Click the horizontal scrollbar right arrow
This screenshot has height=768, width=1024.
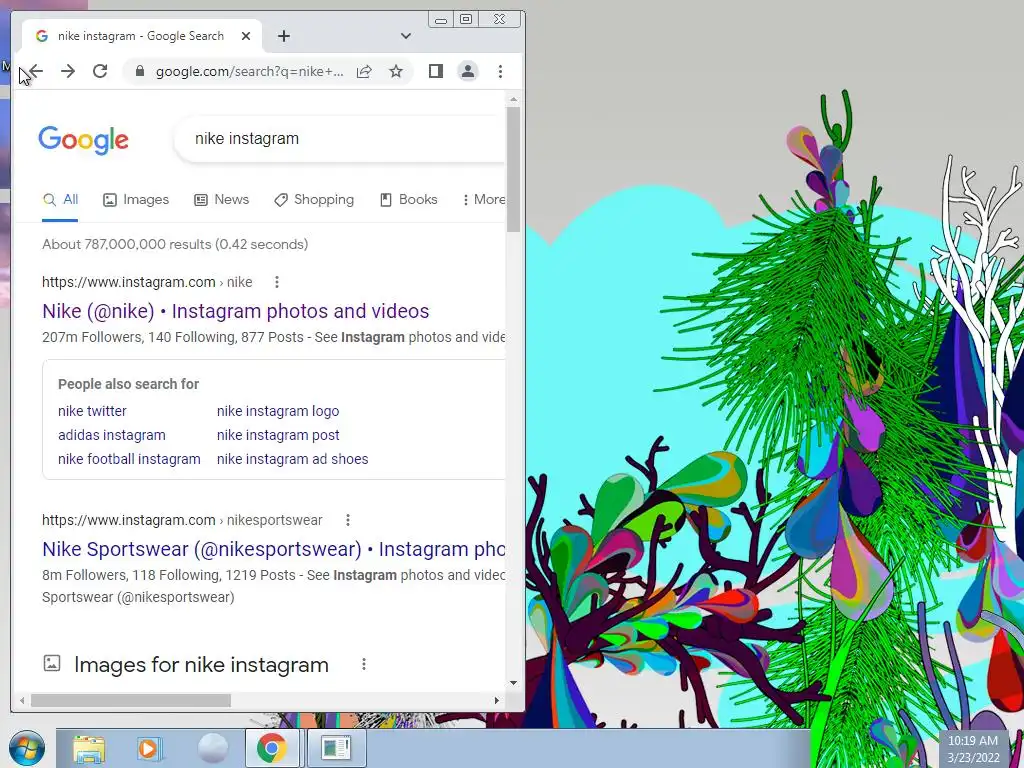(x=496, y=701)
